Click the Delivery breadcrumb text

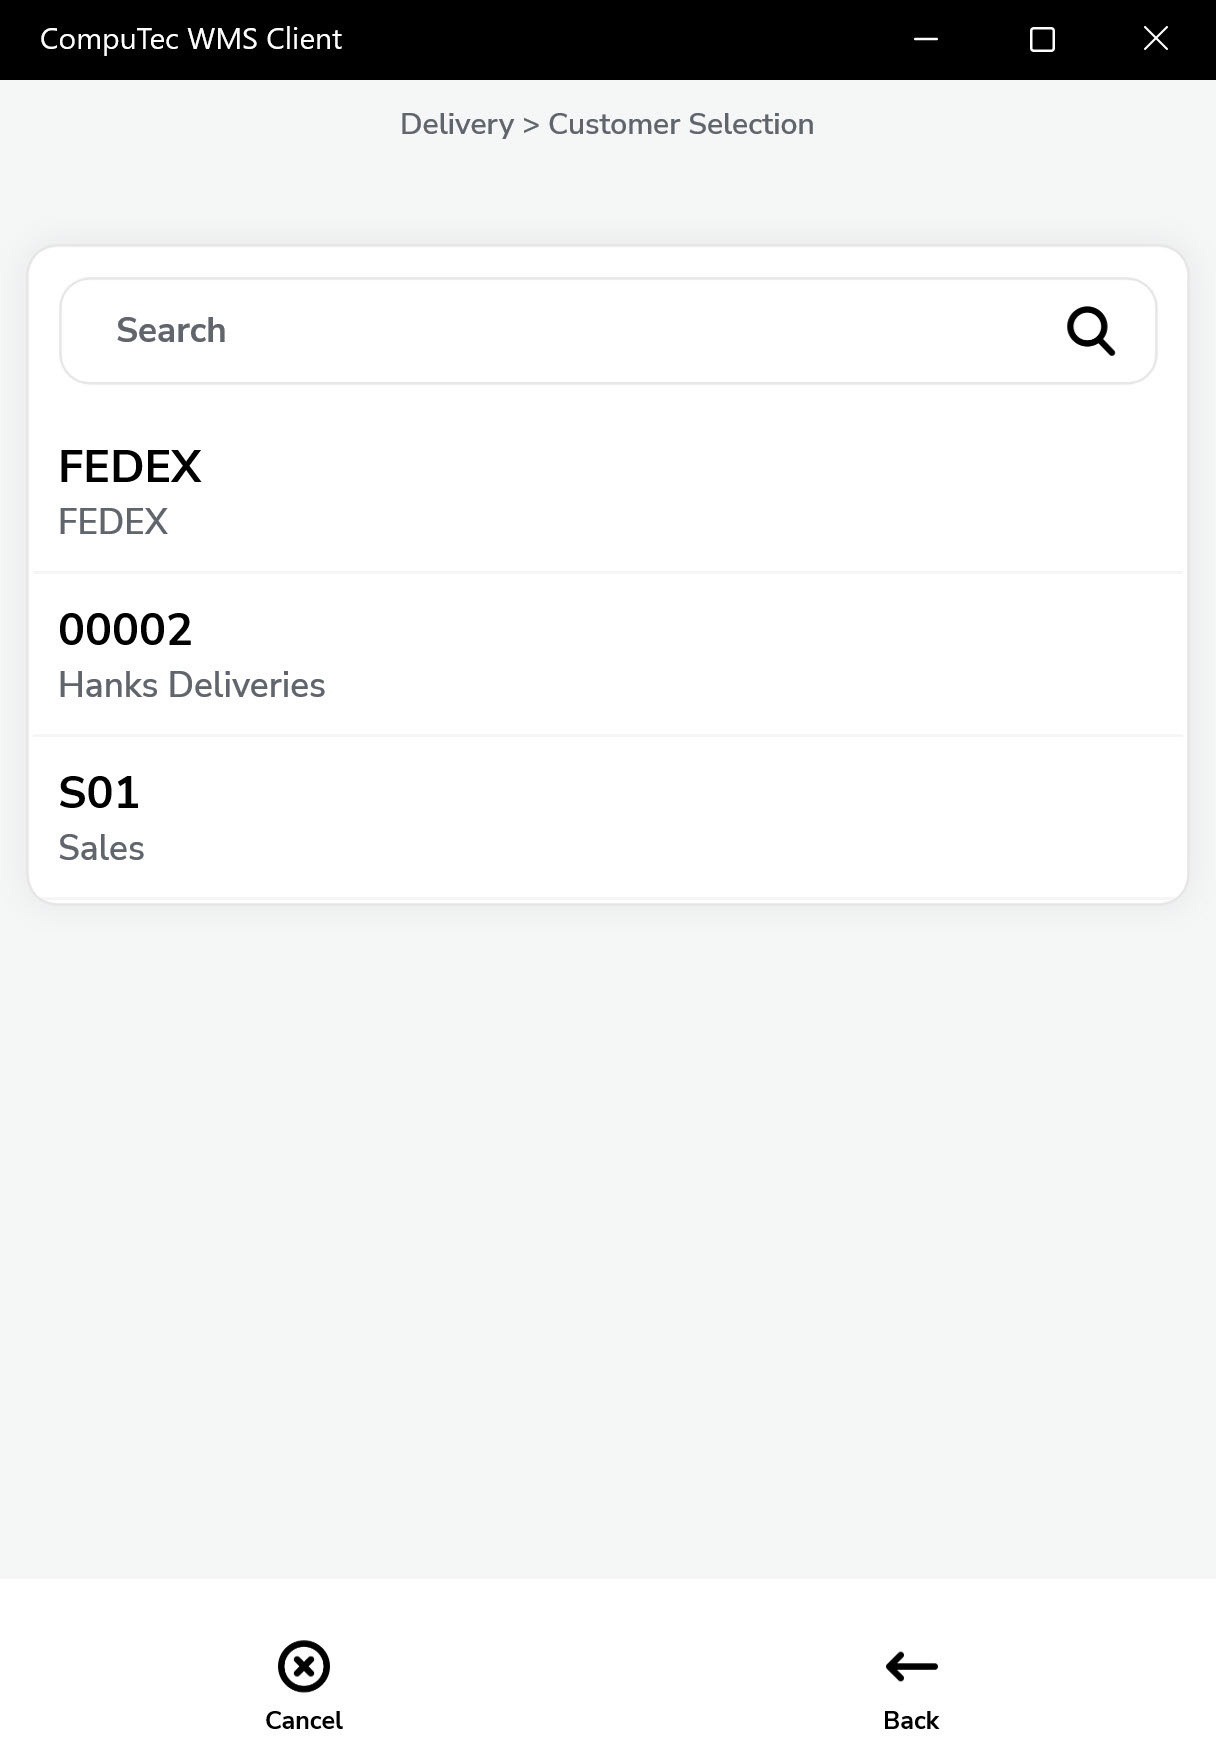point(457,124)
